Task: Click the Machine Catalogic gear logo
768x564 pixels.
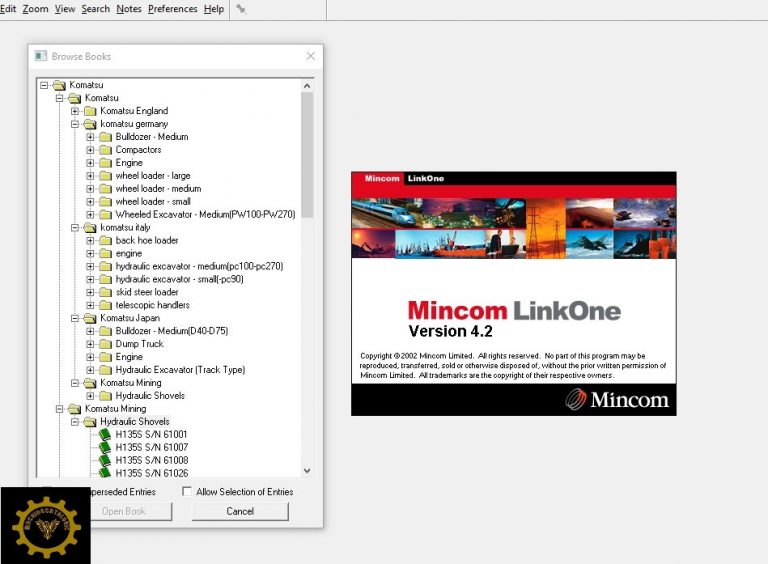Action: [45, 525]
